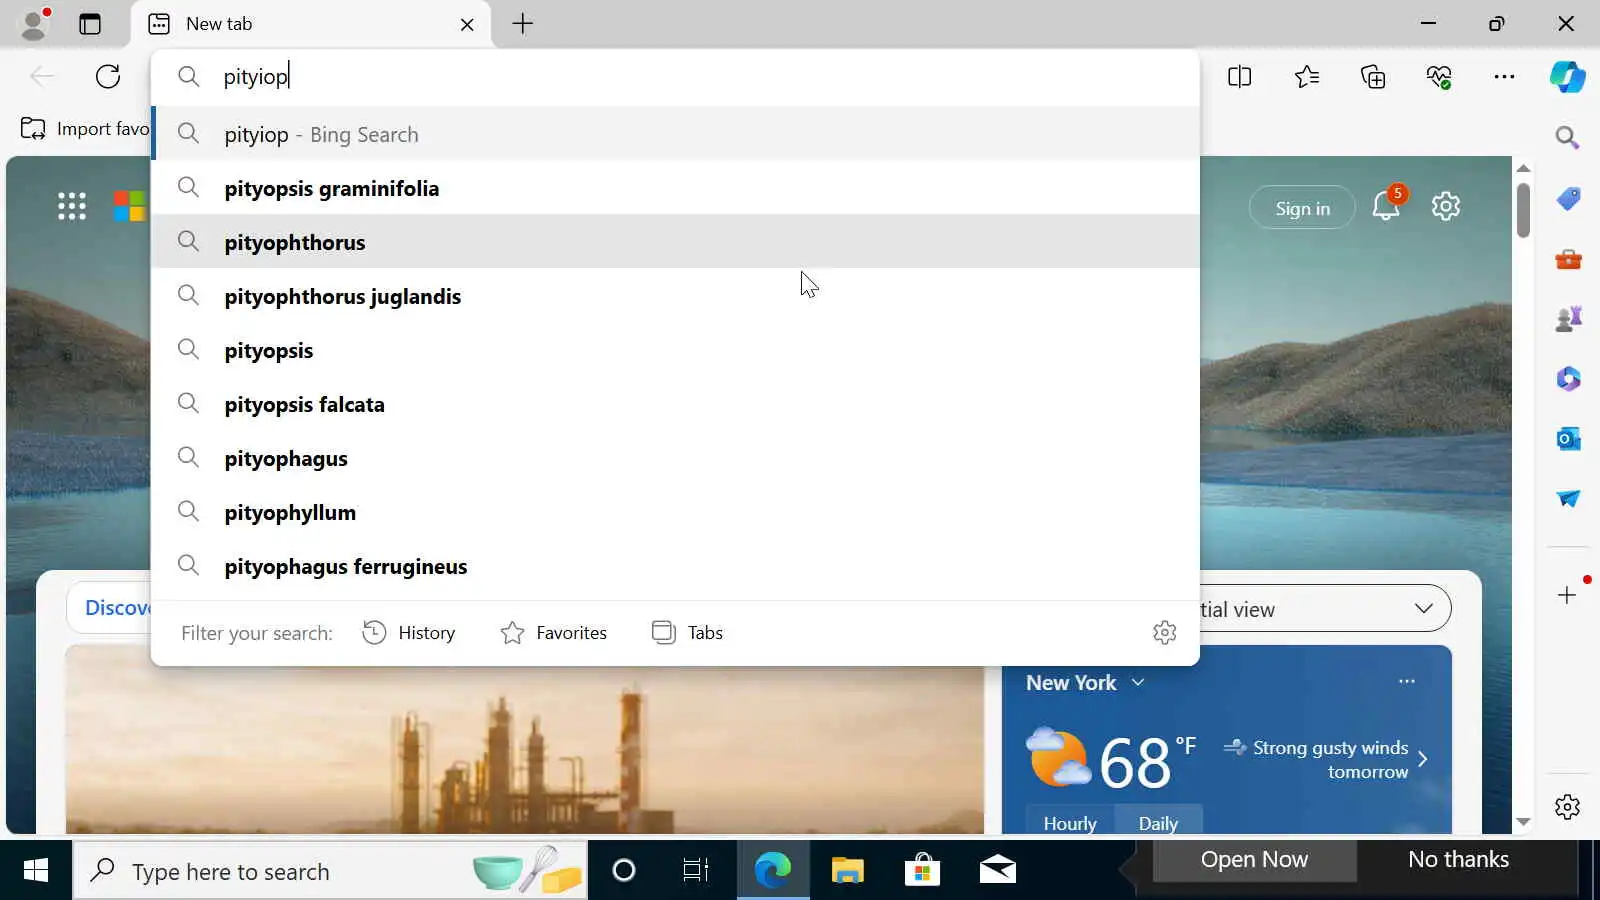Open Windows Start menu
This screenshot has height=900, width=1600.
pos(36,871)
